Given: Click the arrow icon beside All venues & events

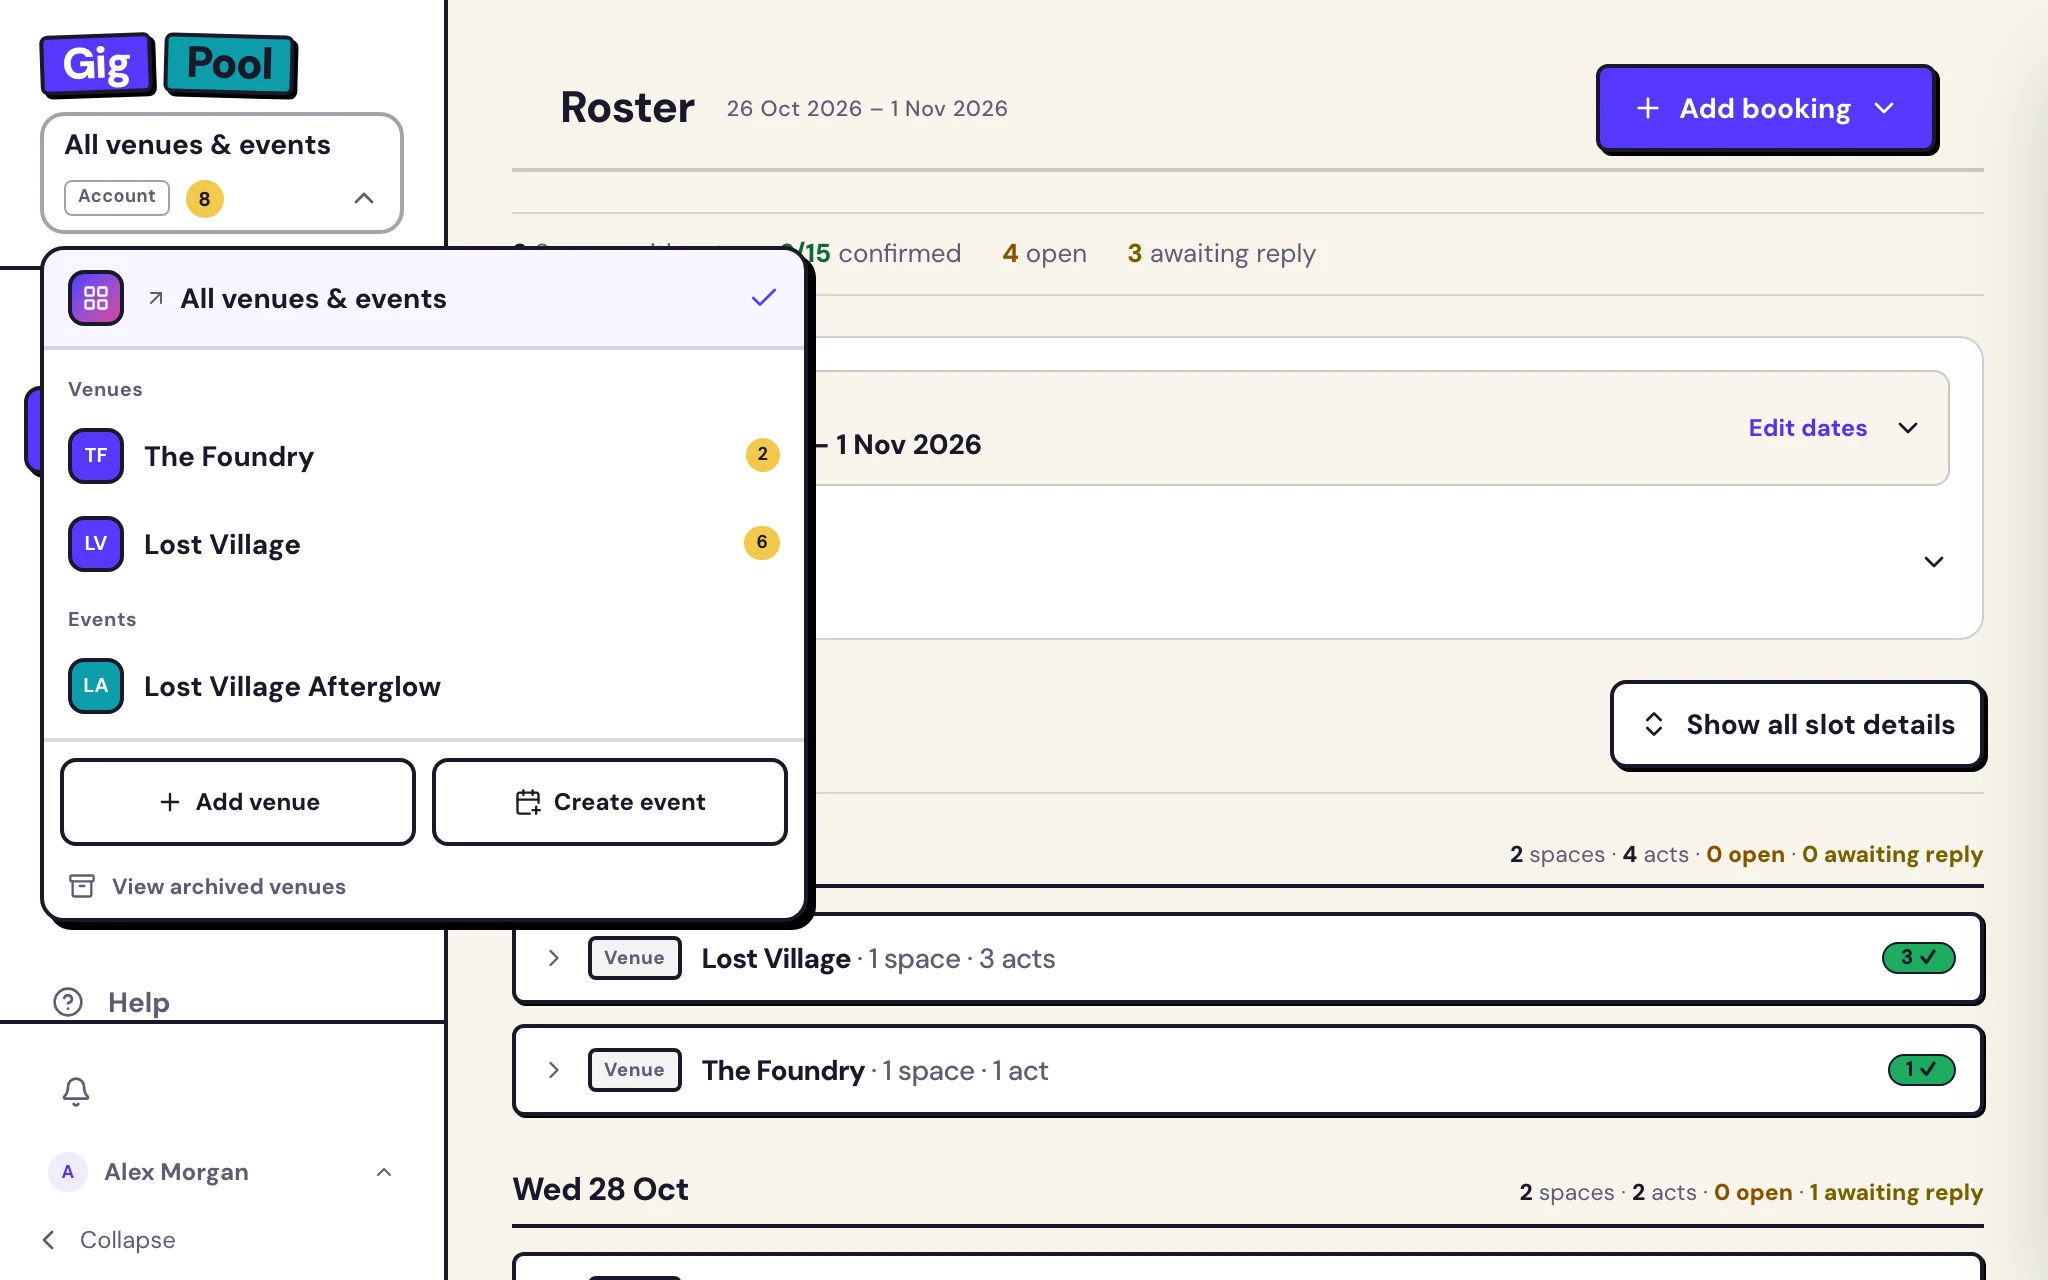Looking at the screenshot, I should coord(156,298).
